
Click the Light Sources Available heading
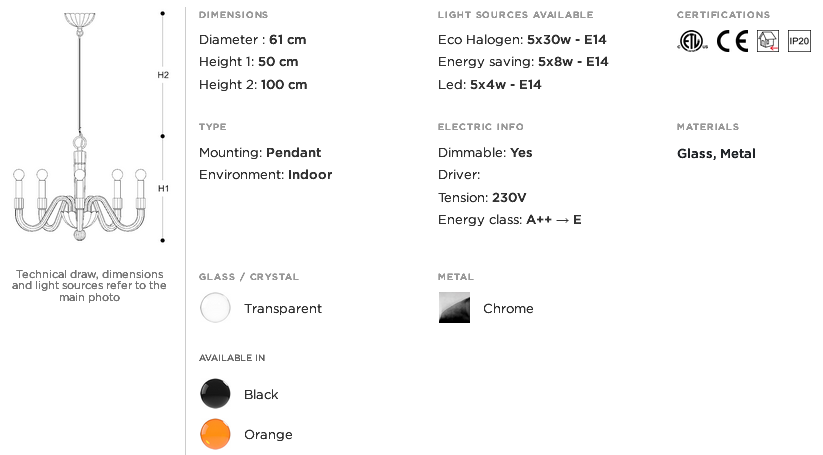(515, 15)
